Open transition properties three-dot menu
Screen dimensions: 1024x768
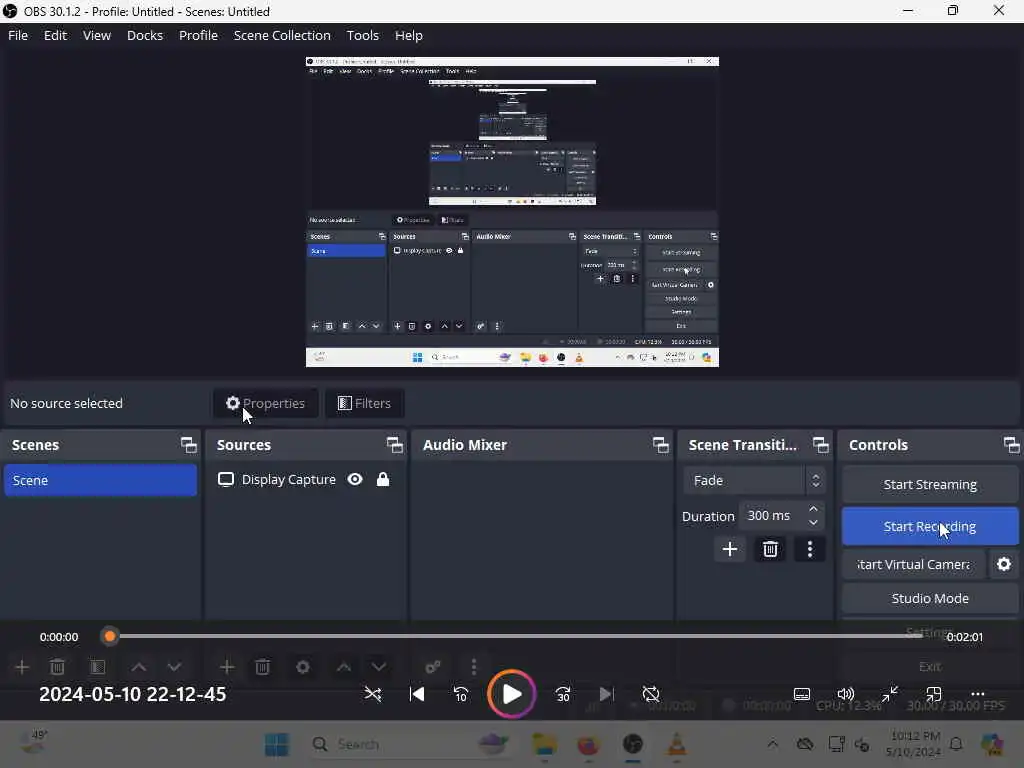[810, 549]
